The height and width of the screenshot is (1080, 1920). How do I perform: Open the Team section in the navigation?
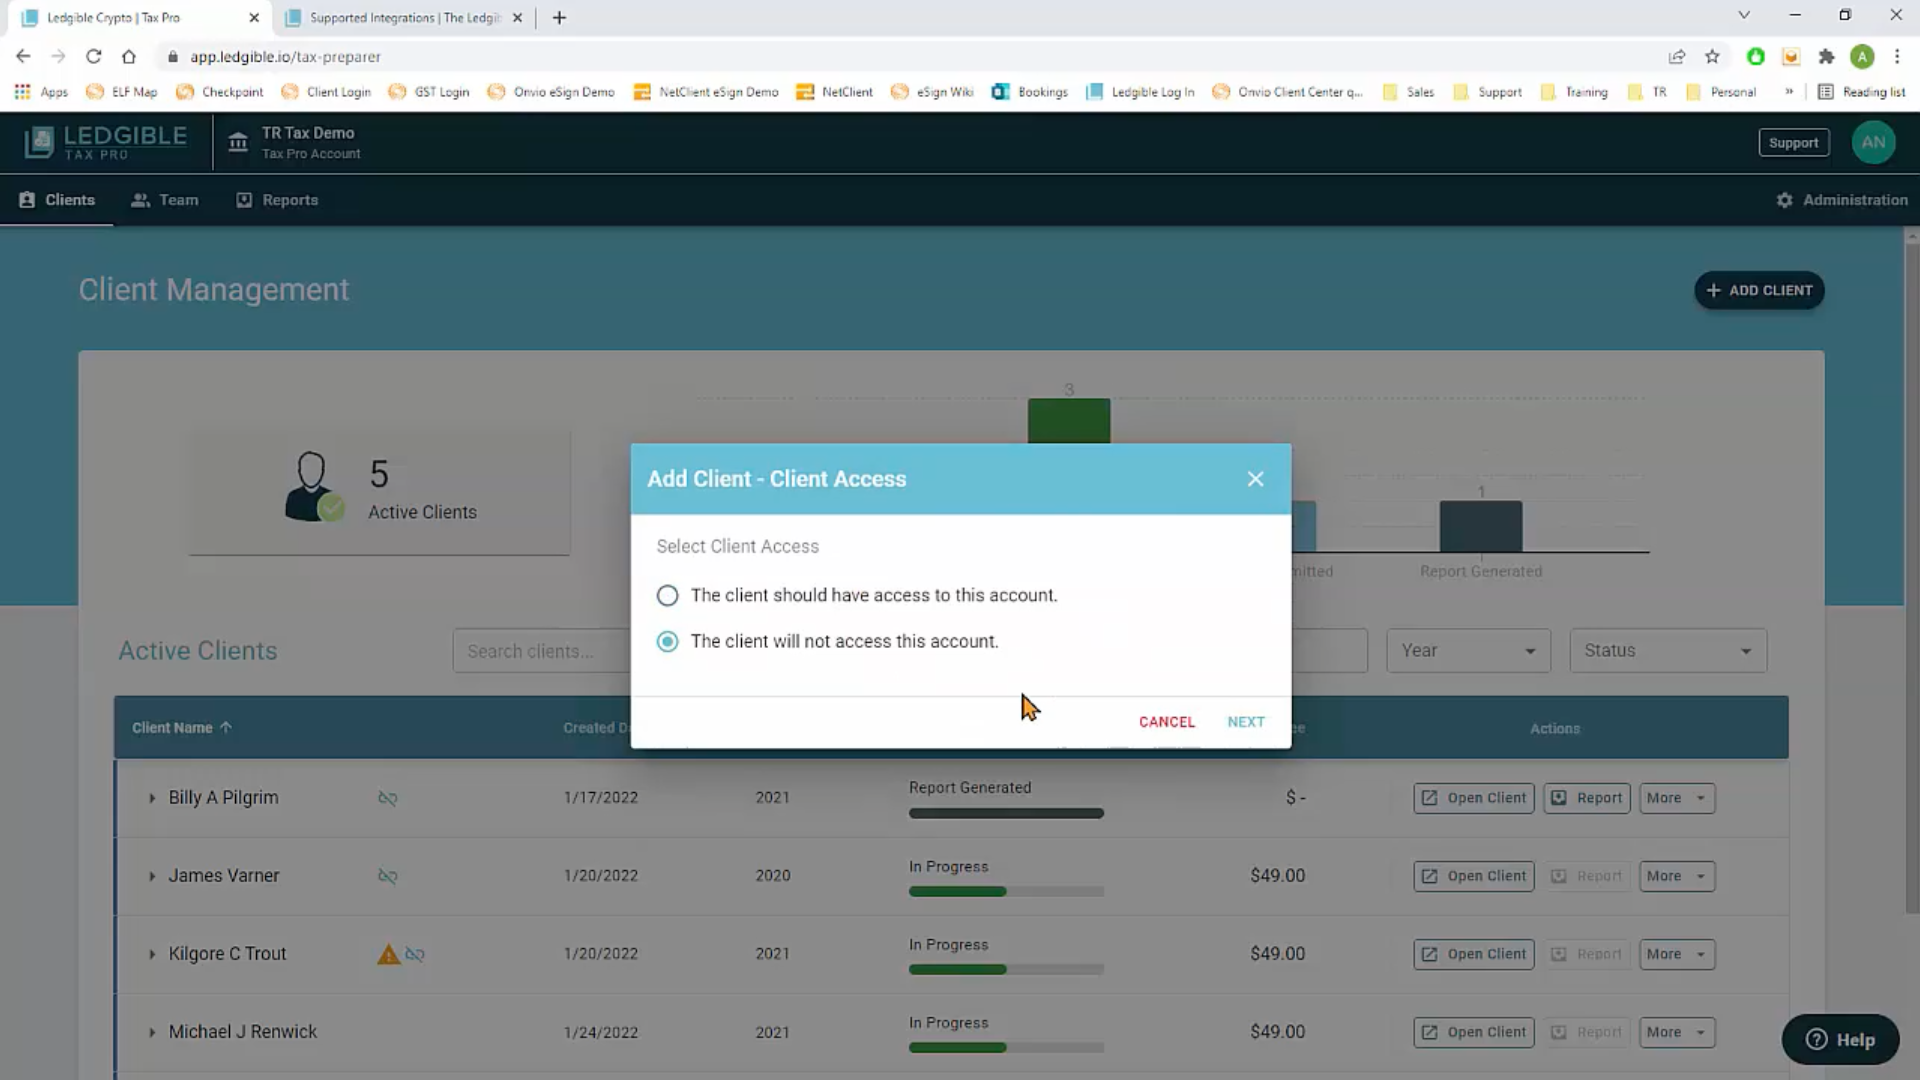pyautogui.click(x=165, y=199)
